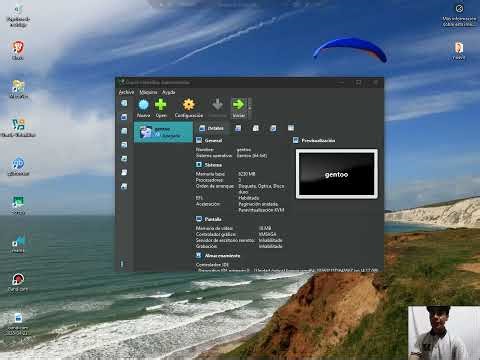Click the Memoria de vídeo label

coord(214,228)
